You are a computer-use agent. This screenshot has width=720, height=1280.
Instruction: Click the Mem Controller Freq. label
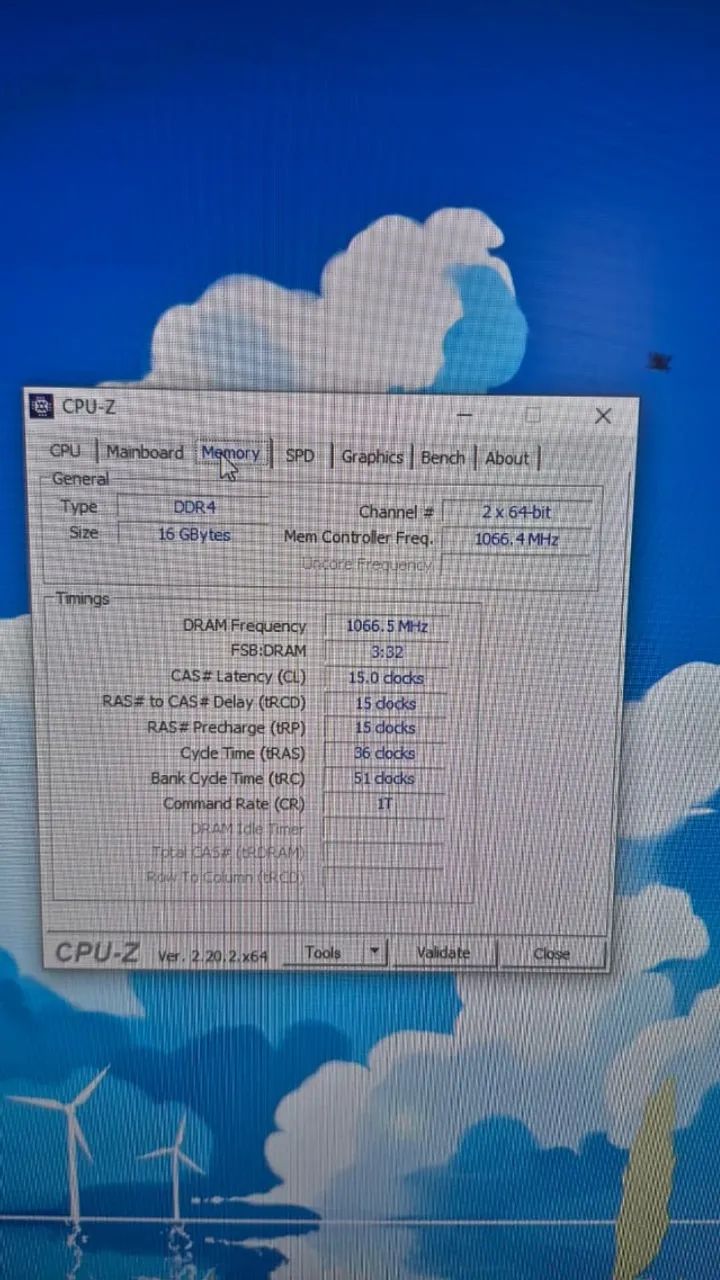(359, 537)
